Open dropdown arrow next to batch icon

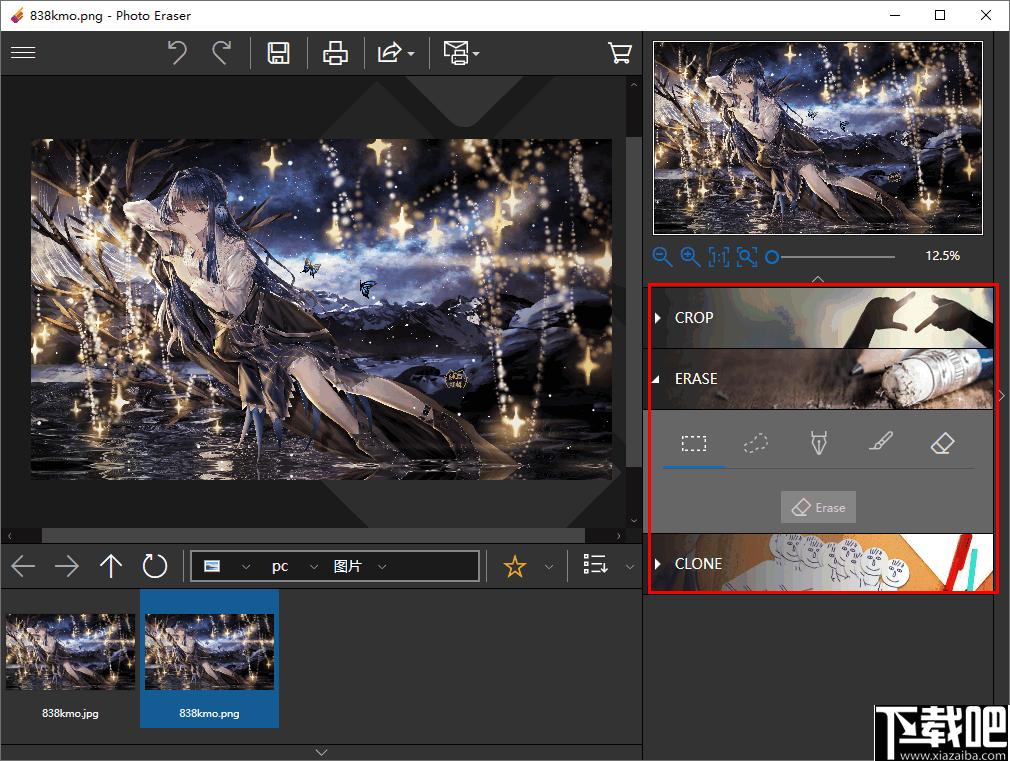[476, 53]
